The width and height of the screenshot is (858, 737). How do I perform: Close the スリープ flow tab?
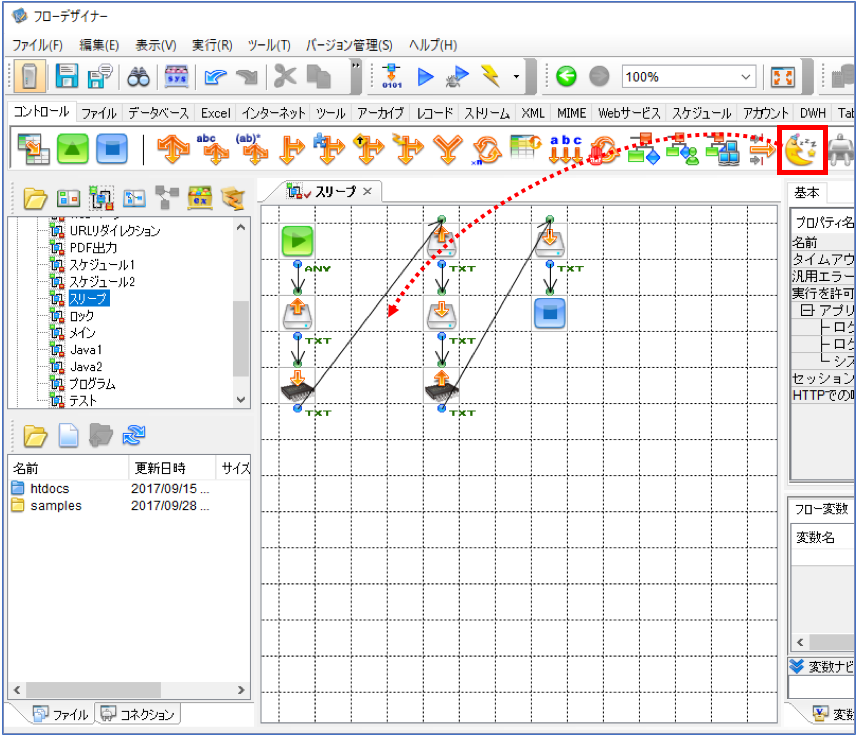coord(367,191)
